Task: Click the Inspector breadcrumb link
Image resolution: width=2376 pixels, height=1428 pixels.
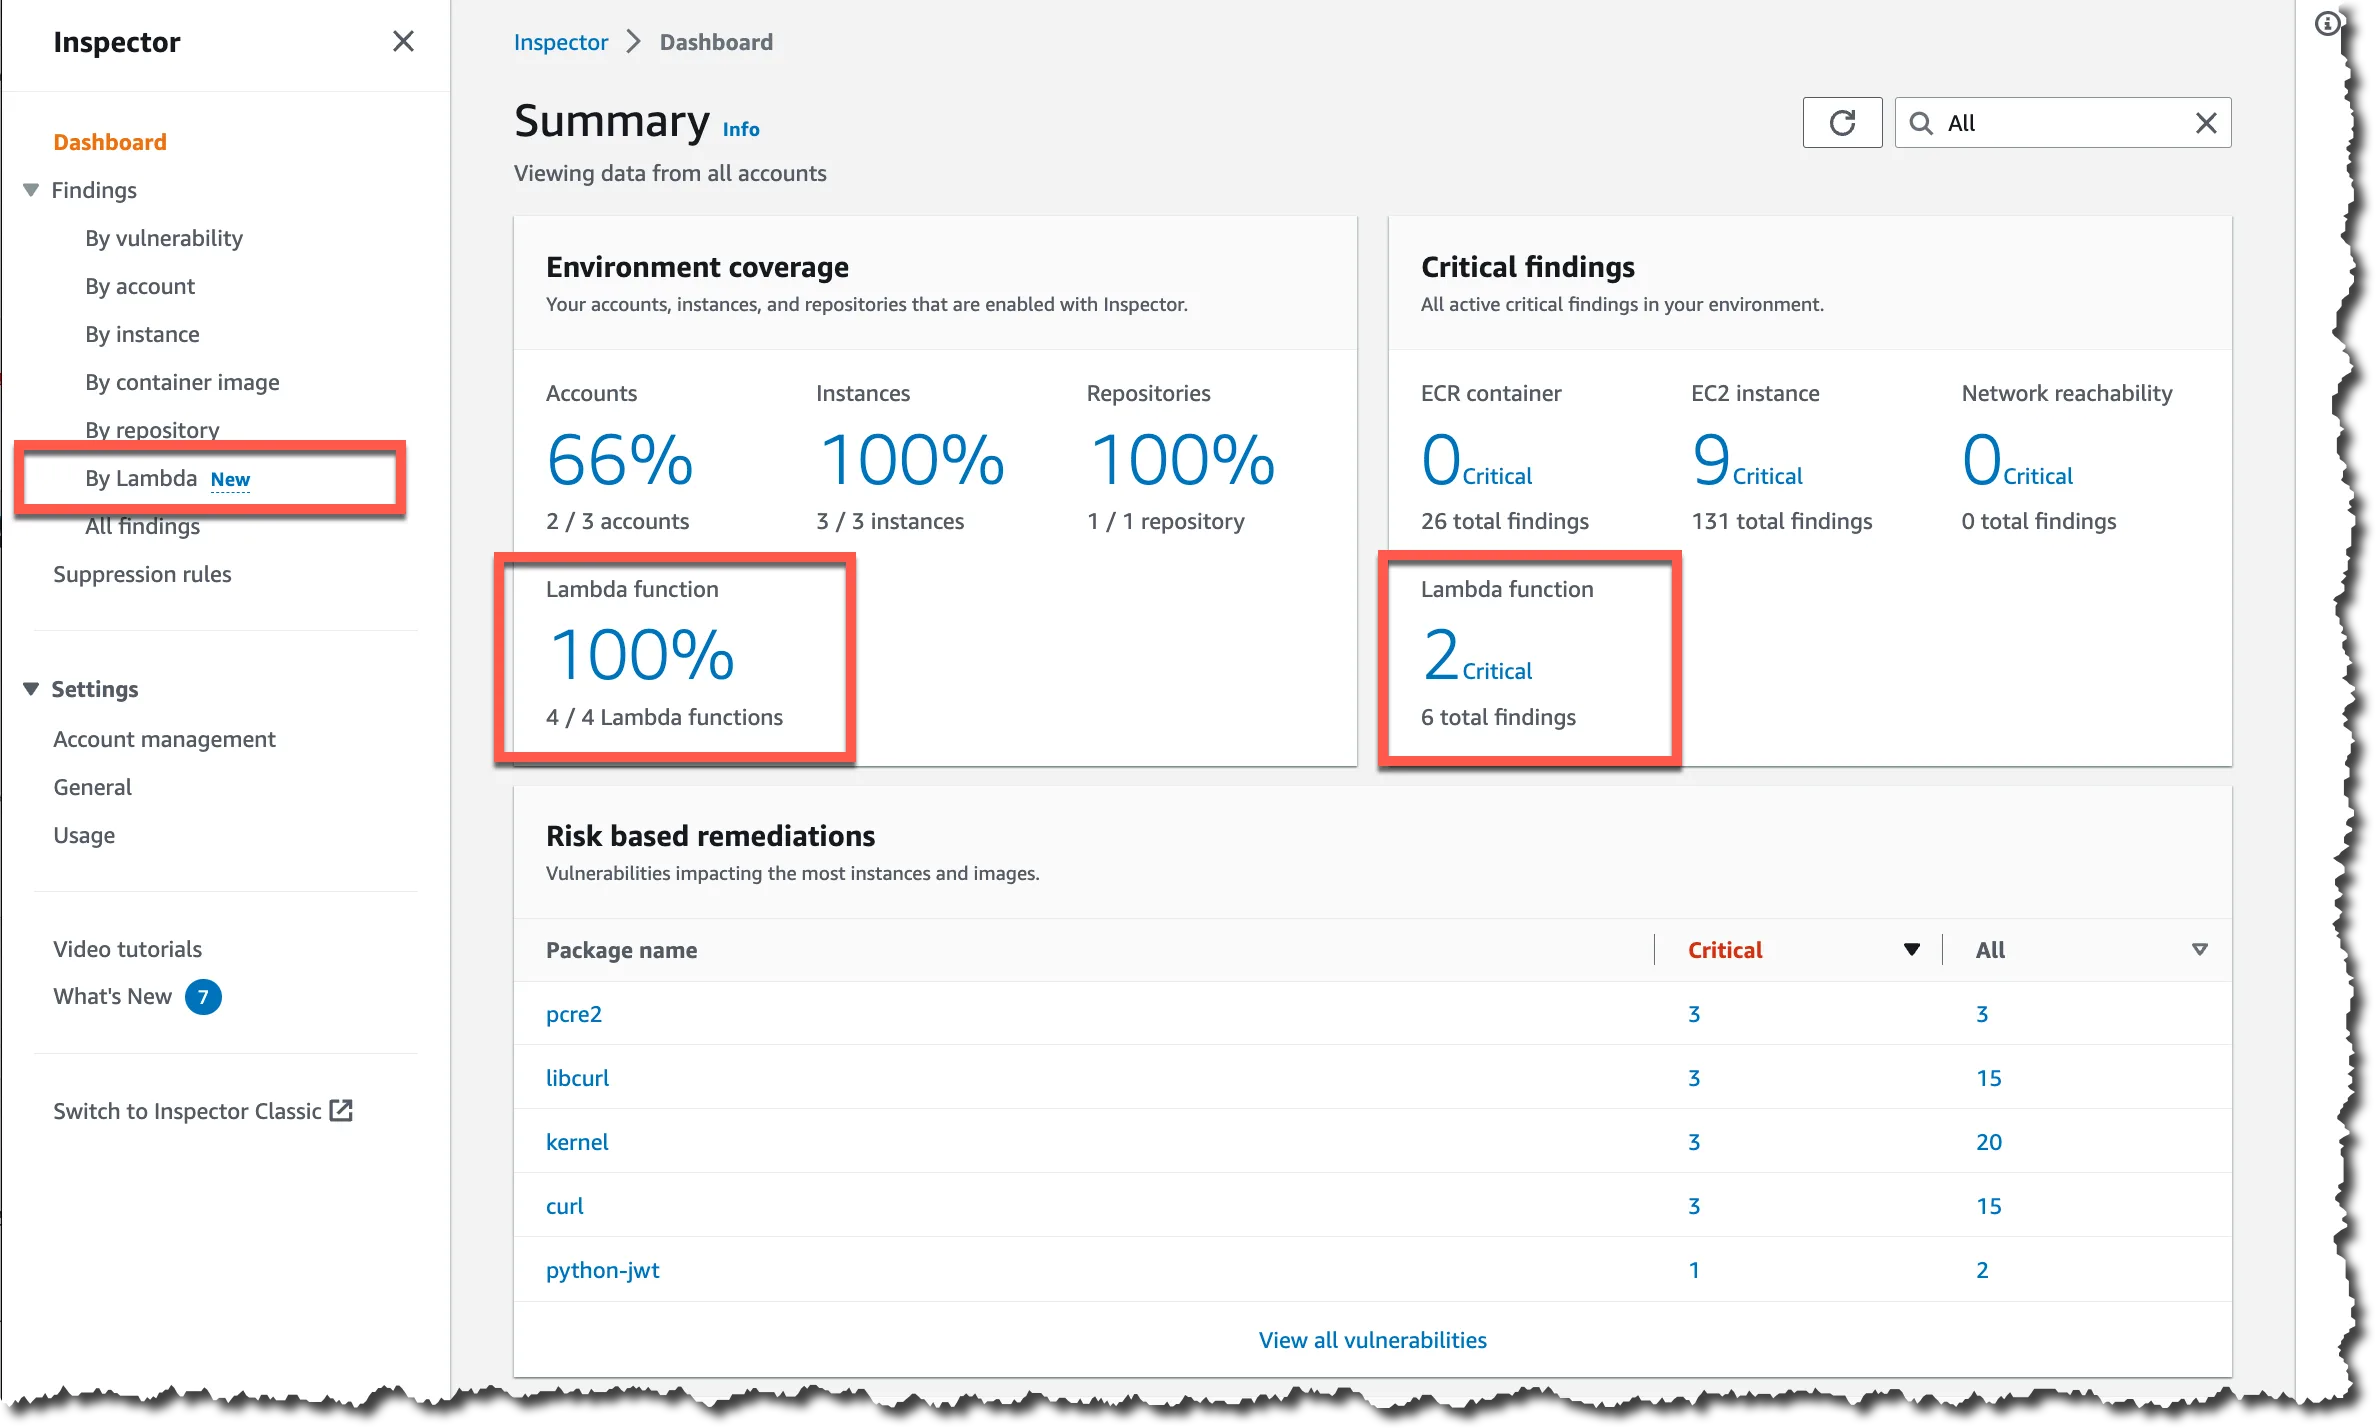Action: (x=561, y=41)
